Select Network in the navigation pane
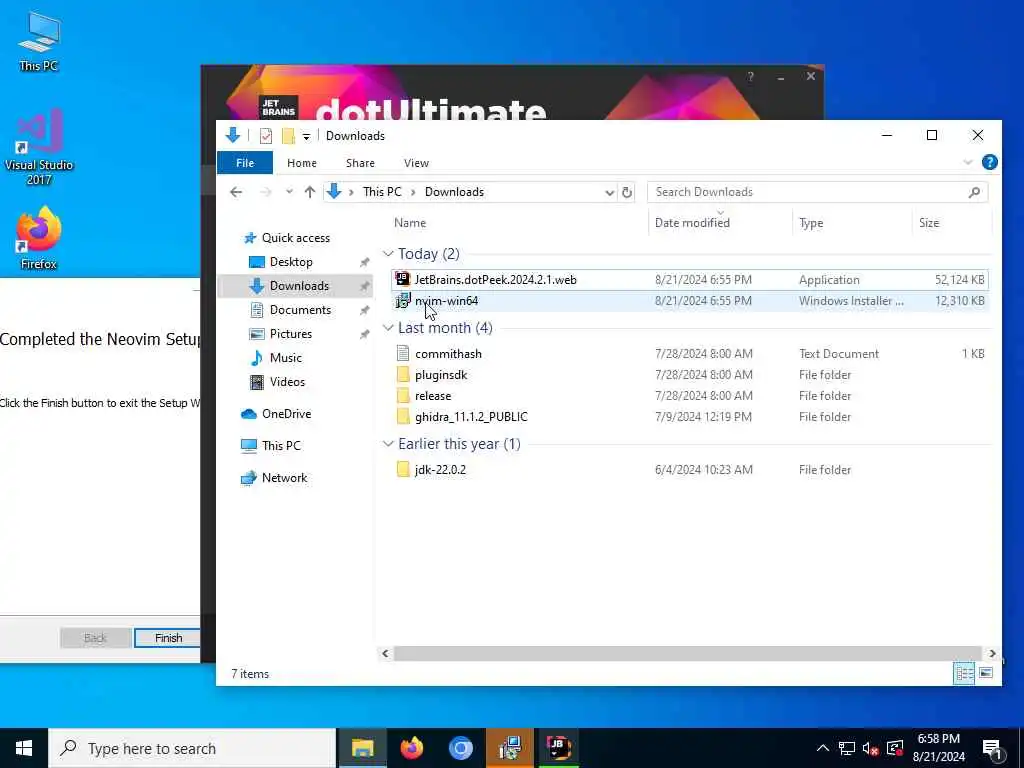1024x768 pixels. [x=284, y=478]
